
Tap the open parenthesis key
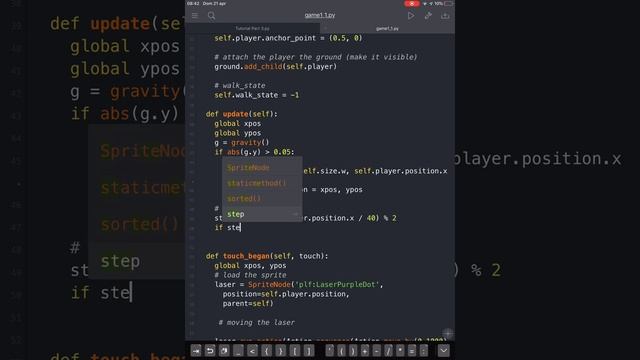click(342, 351)
